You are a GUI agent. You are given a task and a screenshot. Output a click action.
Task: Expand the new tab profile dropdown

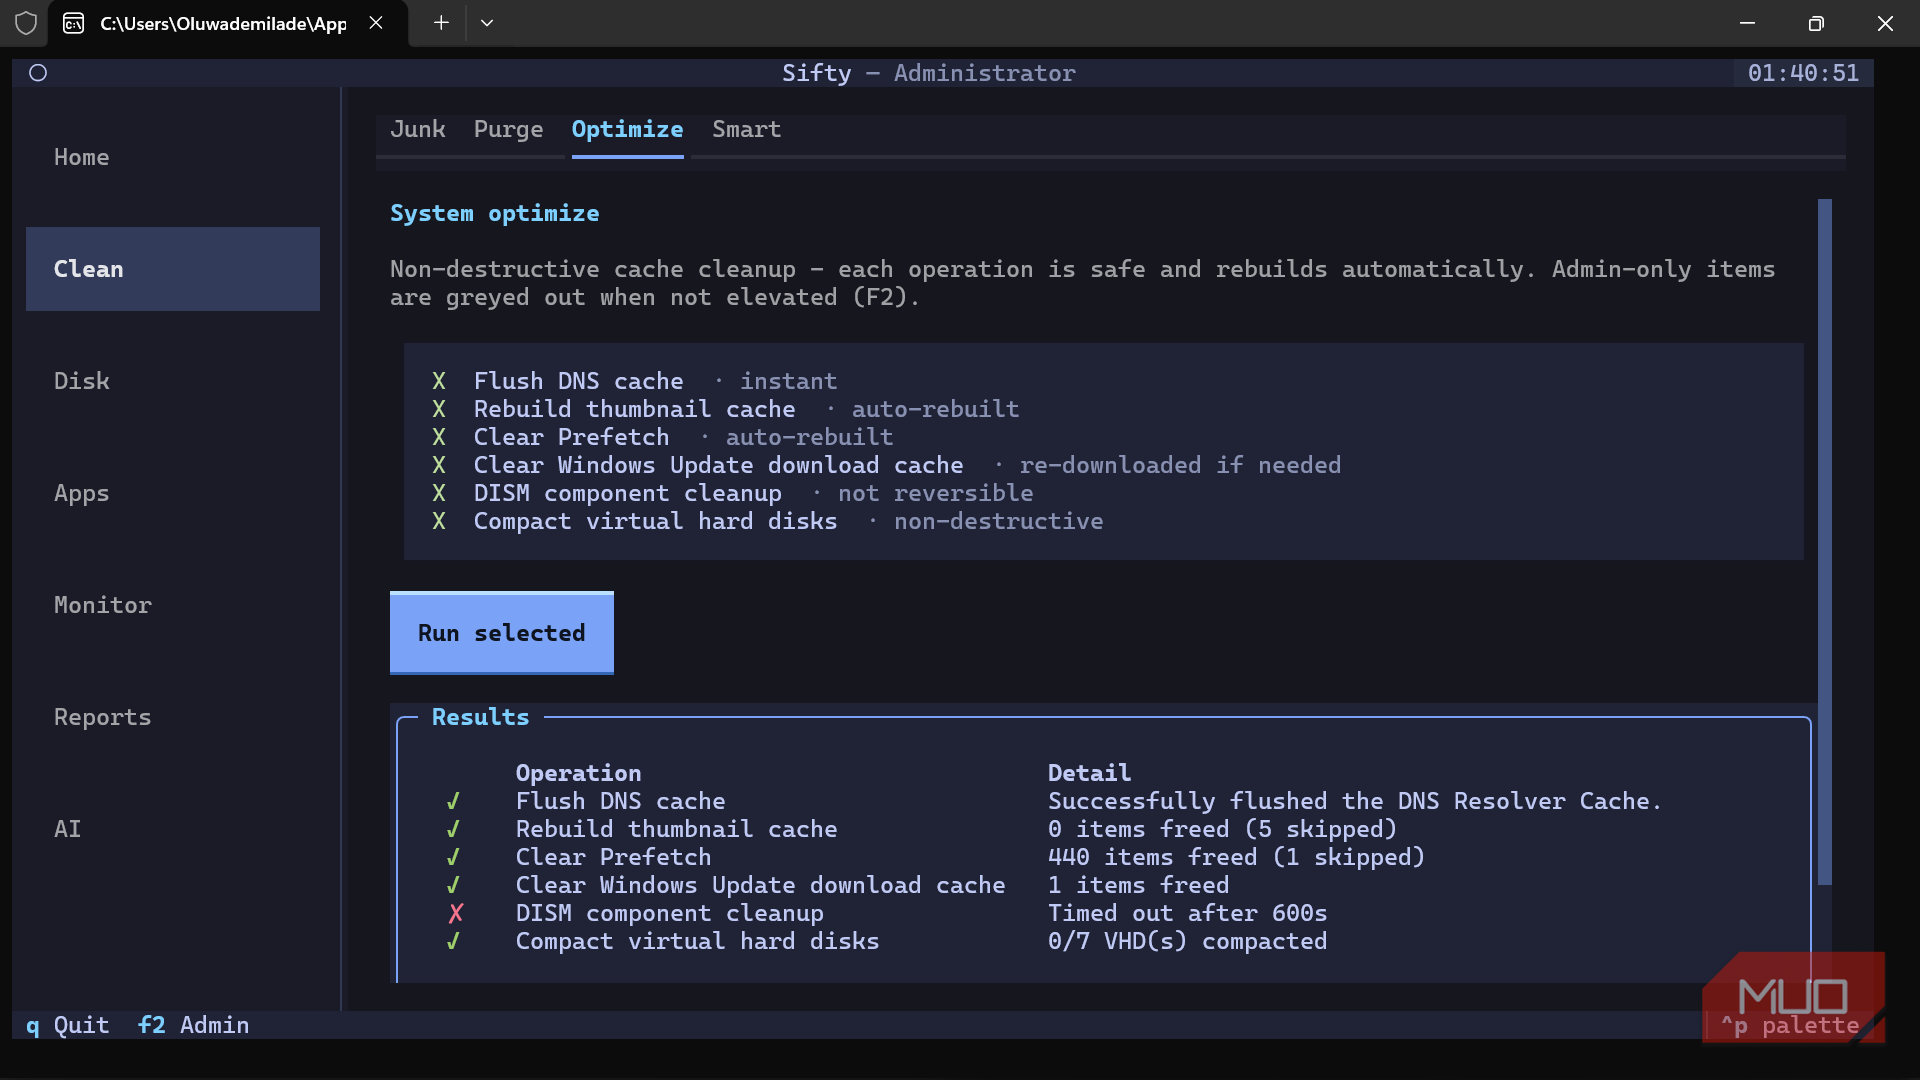point(487,23)
